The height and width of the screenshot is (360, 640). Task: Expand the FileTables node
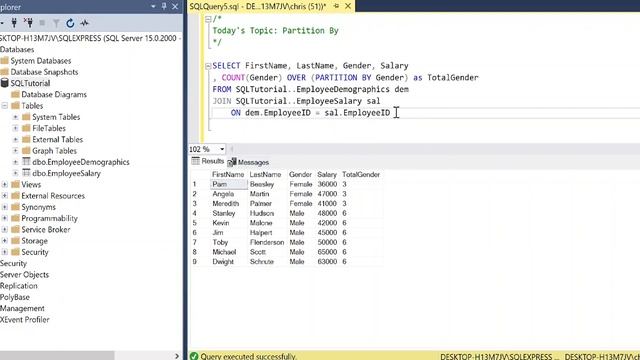16,128
